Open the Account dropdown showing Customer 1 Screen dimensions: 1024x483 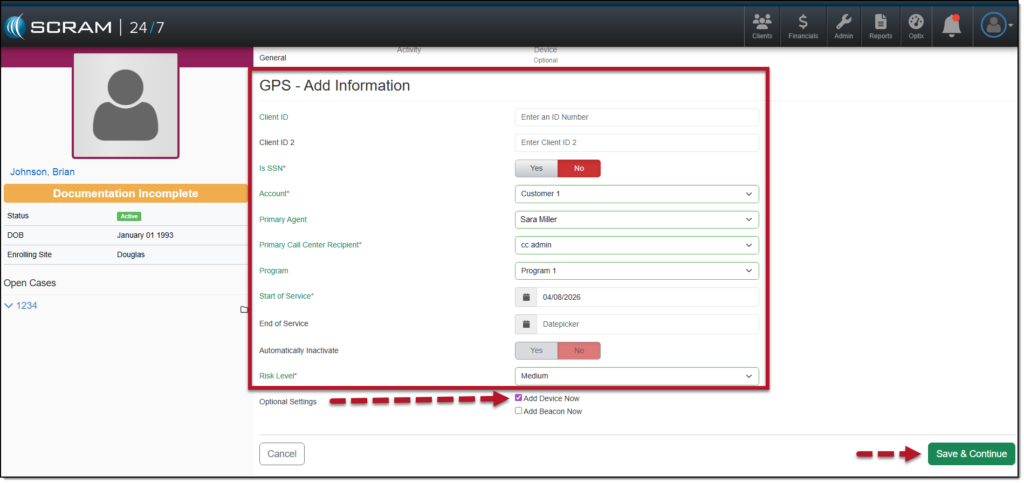pos(636,194)
